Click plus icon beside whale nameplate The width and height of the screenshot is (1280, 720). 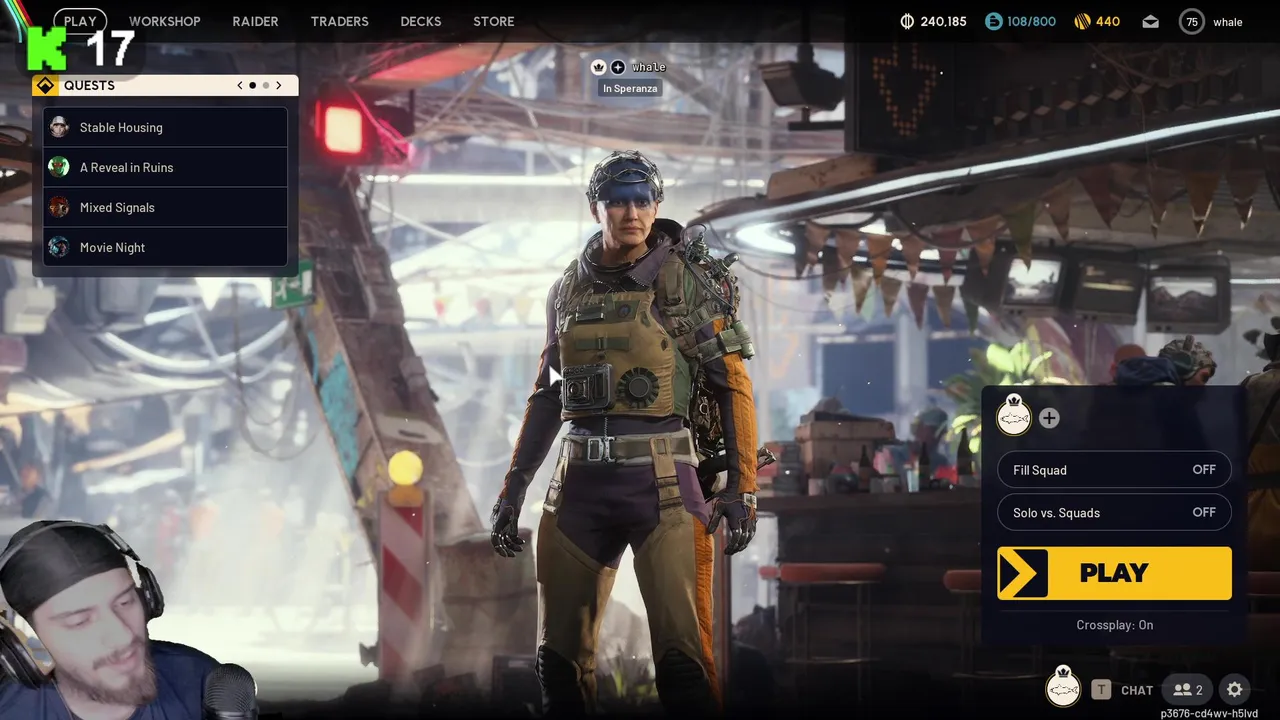click(x=618, y=67)
